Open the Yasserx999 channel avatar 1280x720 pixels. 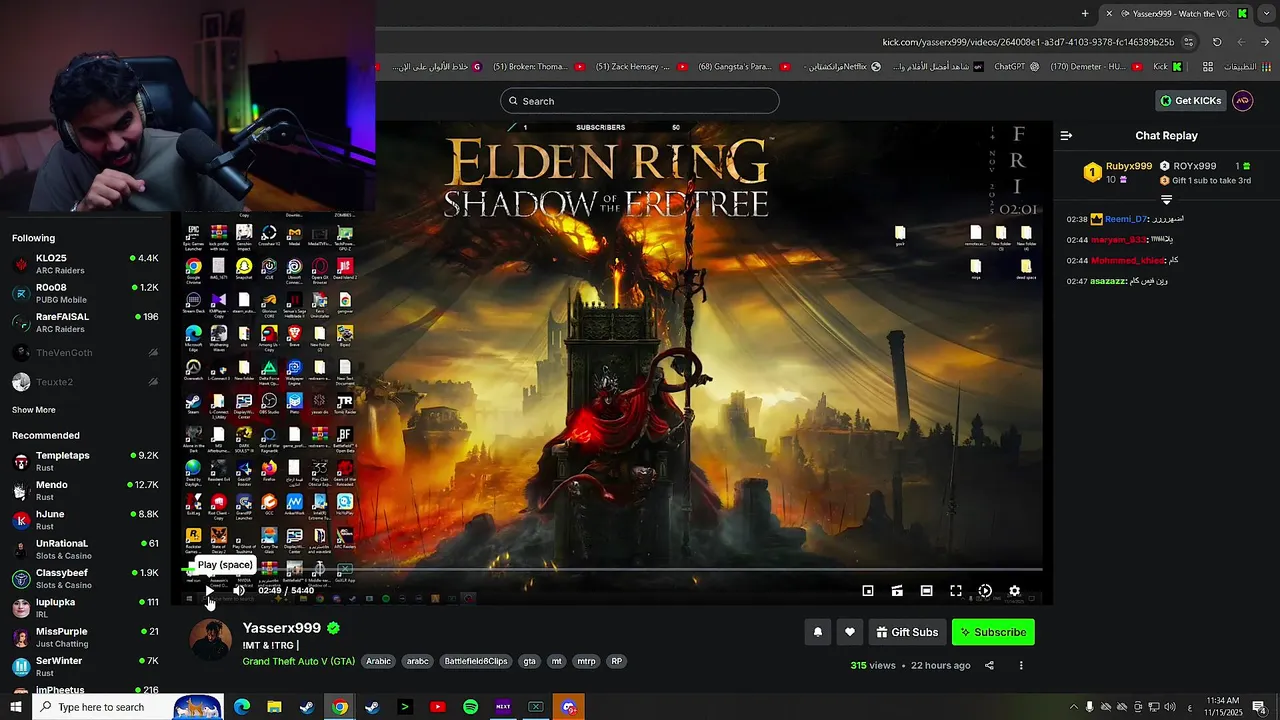click(x=211, y=640)
